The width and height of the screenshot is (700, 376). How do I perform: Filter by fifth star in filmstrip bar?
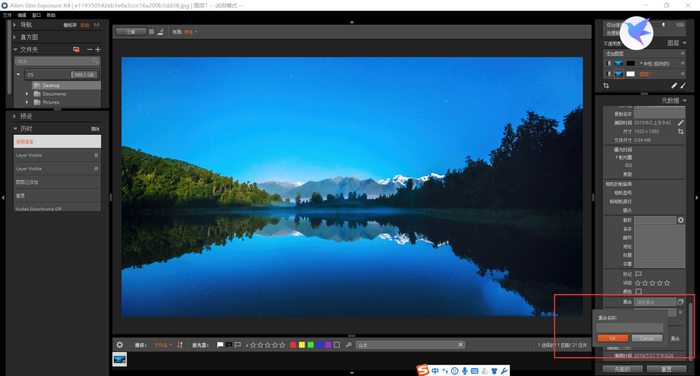pos(282,345)
